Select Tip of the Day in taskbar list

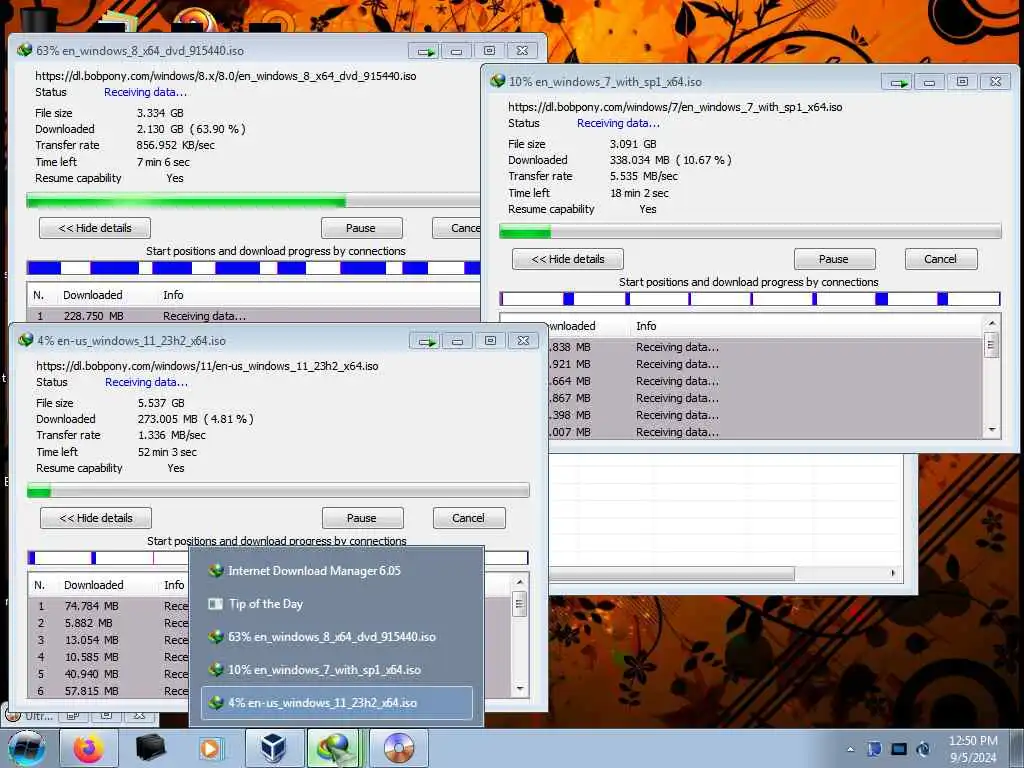coord(336,604)
